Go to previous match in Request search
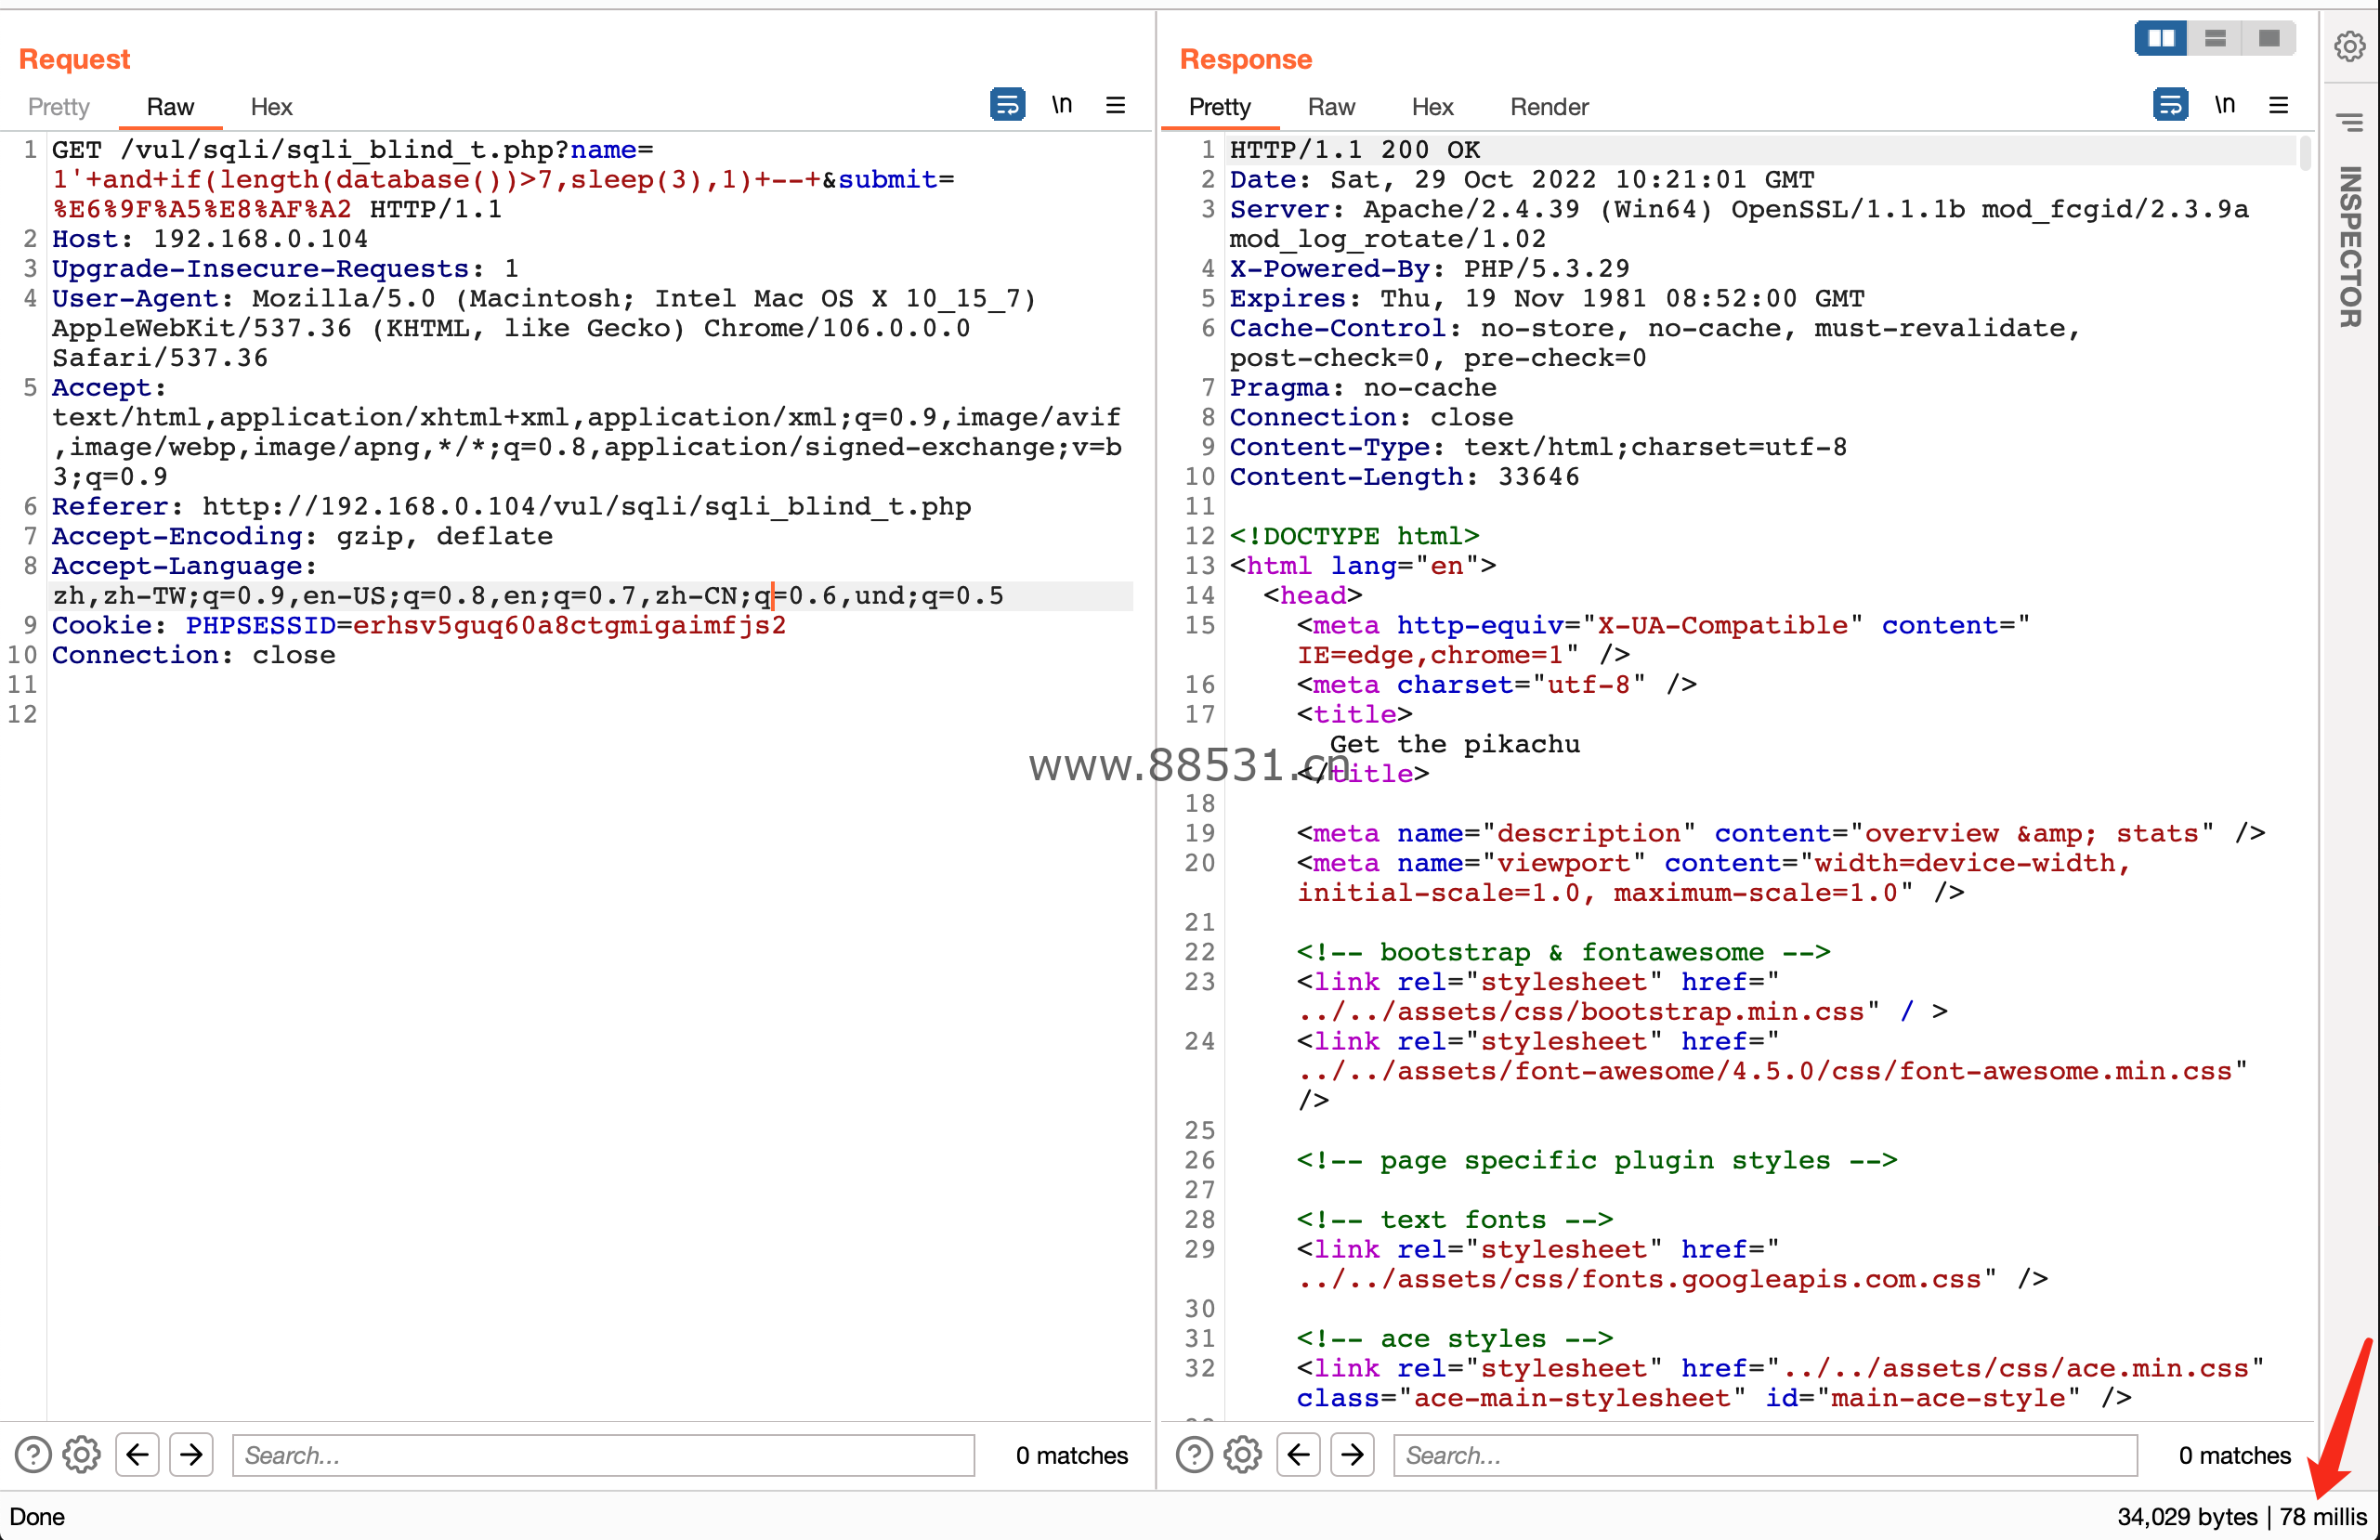The height and width of the screenshot is (1540, 2380). (x=138, y=1454)
